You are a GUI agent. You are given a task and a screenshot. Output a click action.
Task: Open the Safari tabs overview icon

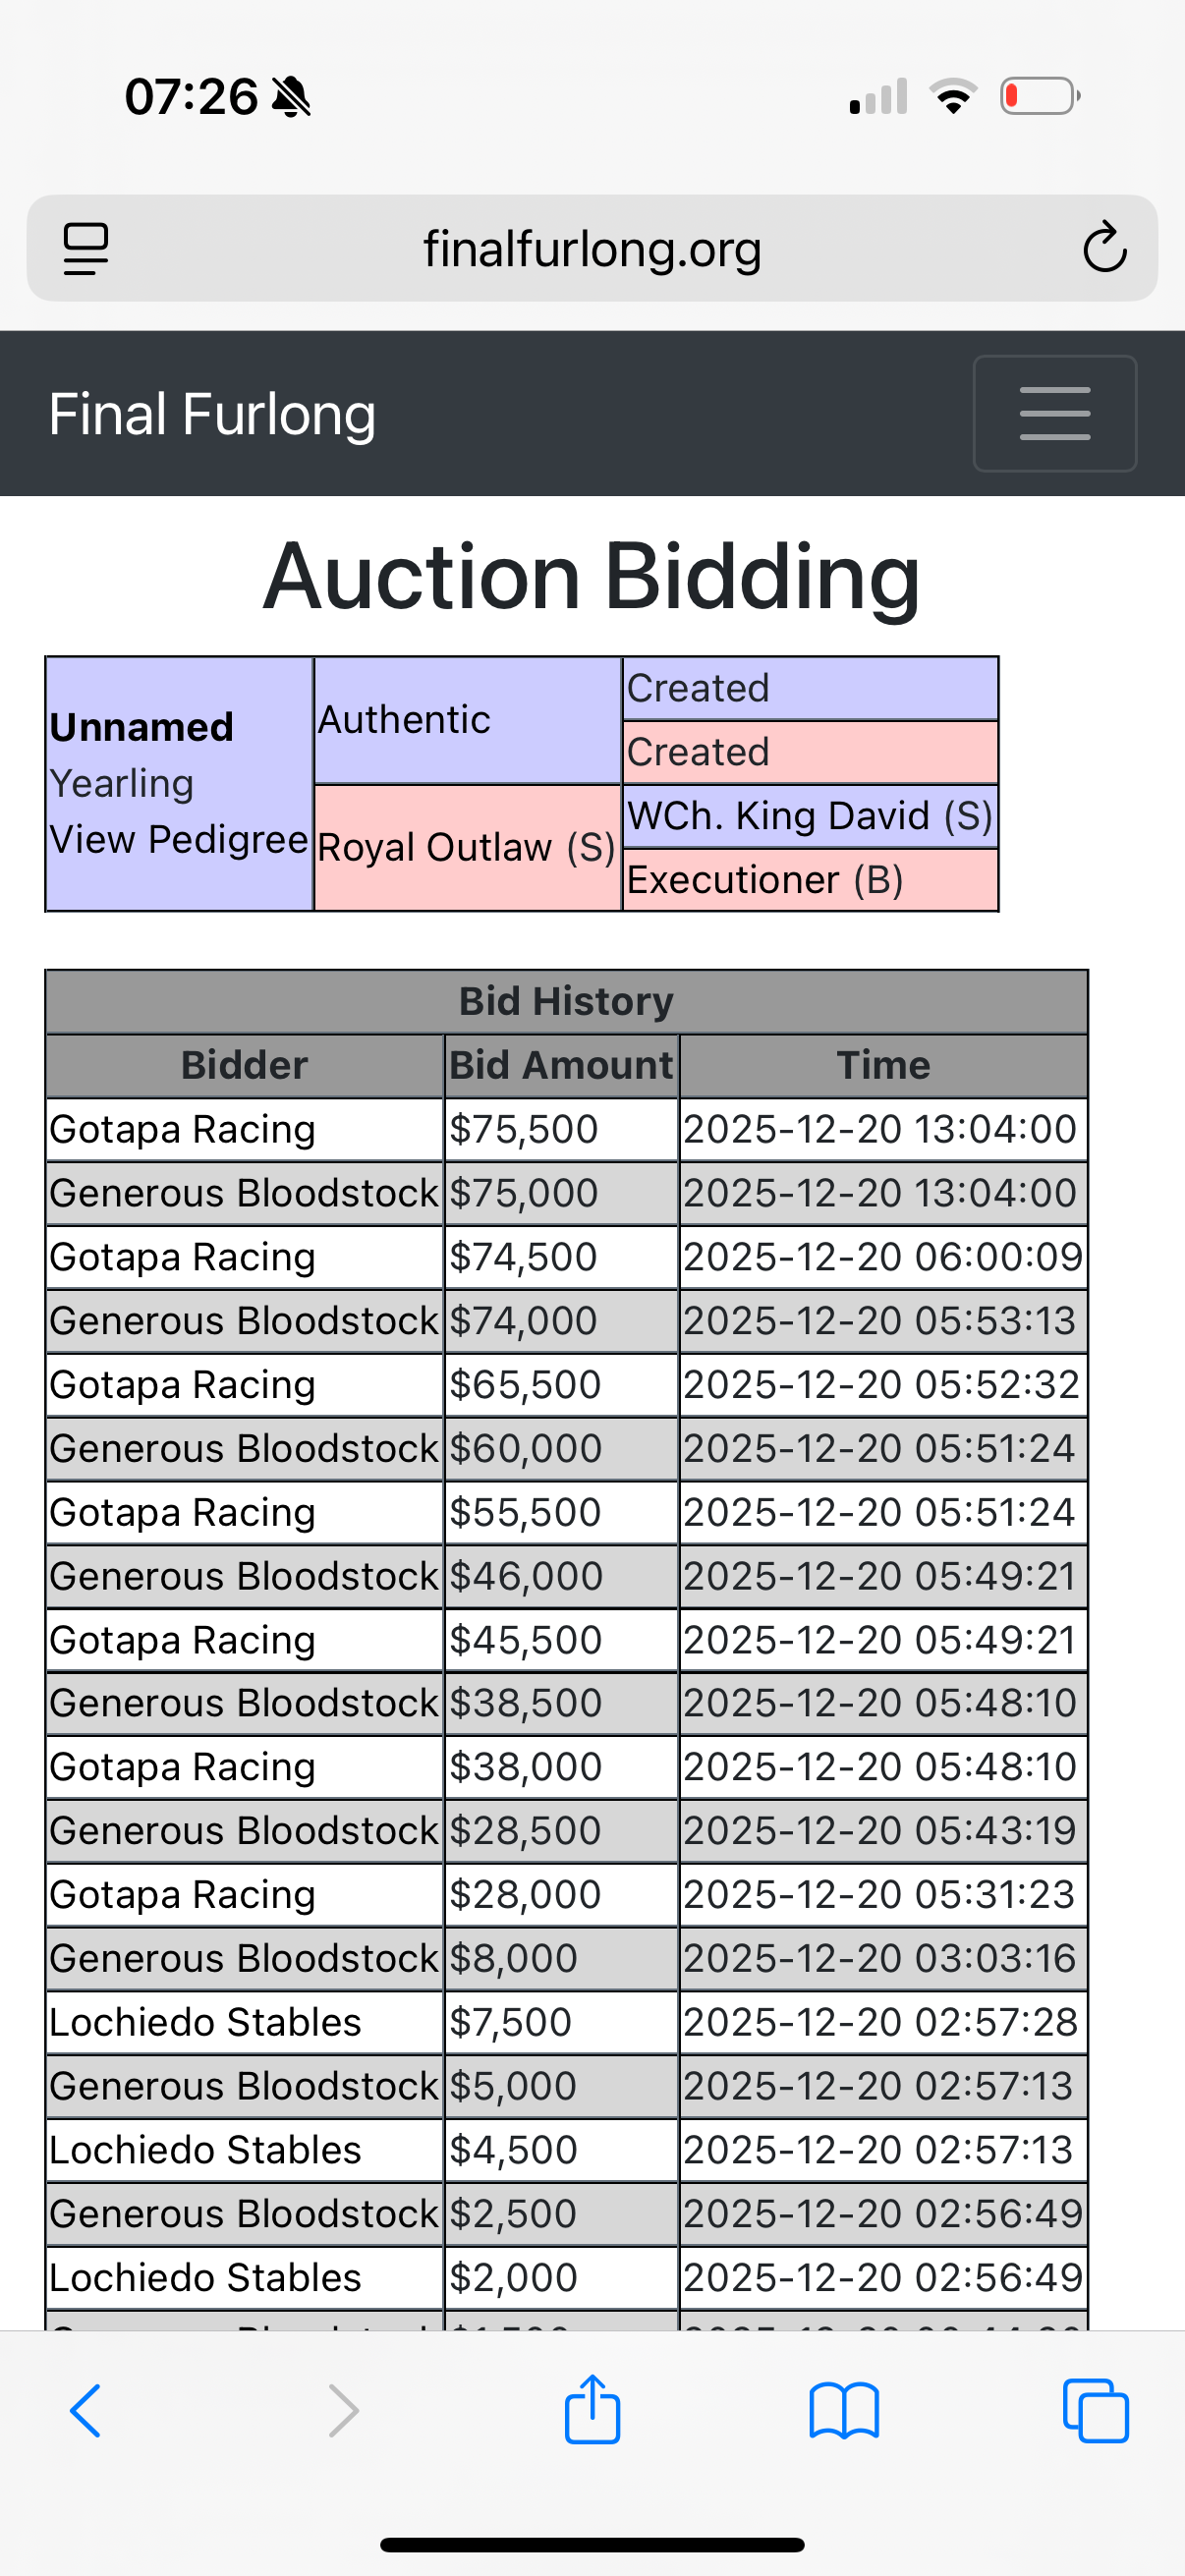pyautogui.click(x=1095, y=2410)
